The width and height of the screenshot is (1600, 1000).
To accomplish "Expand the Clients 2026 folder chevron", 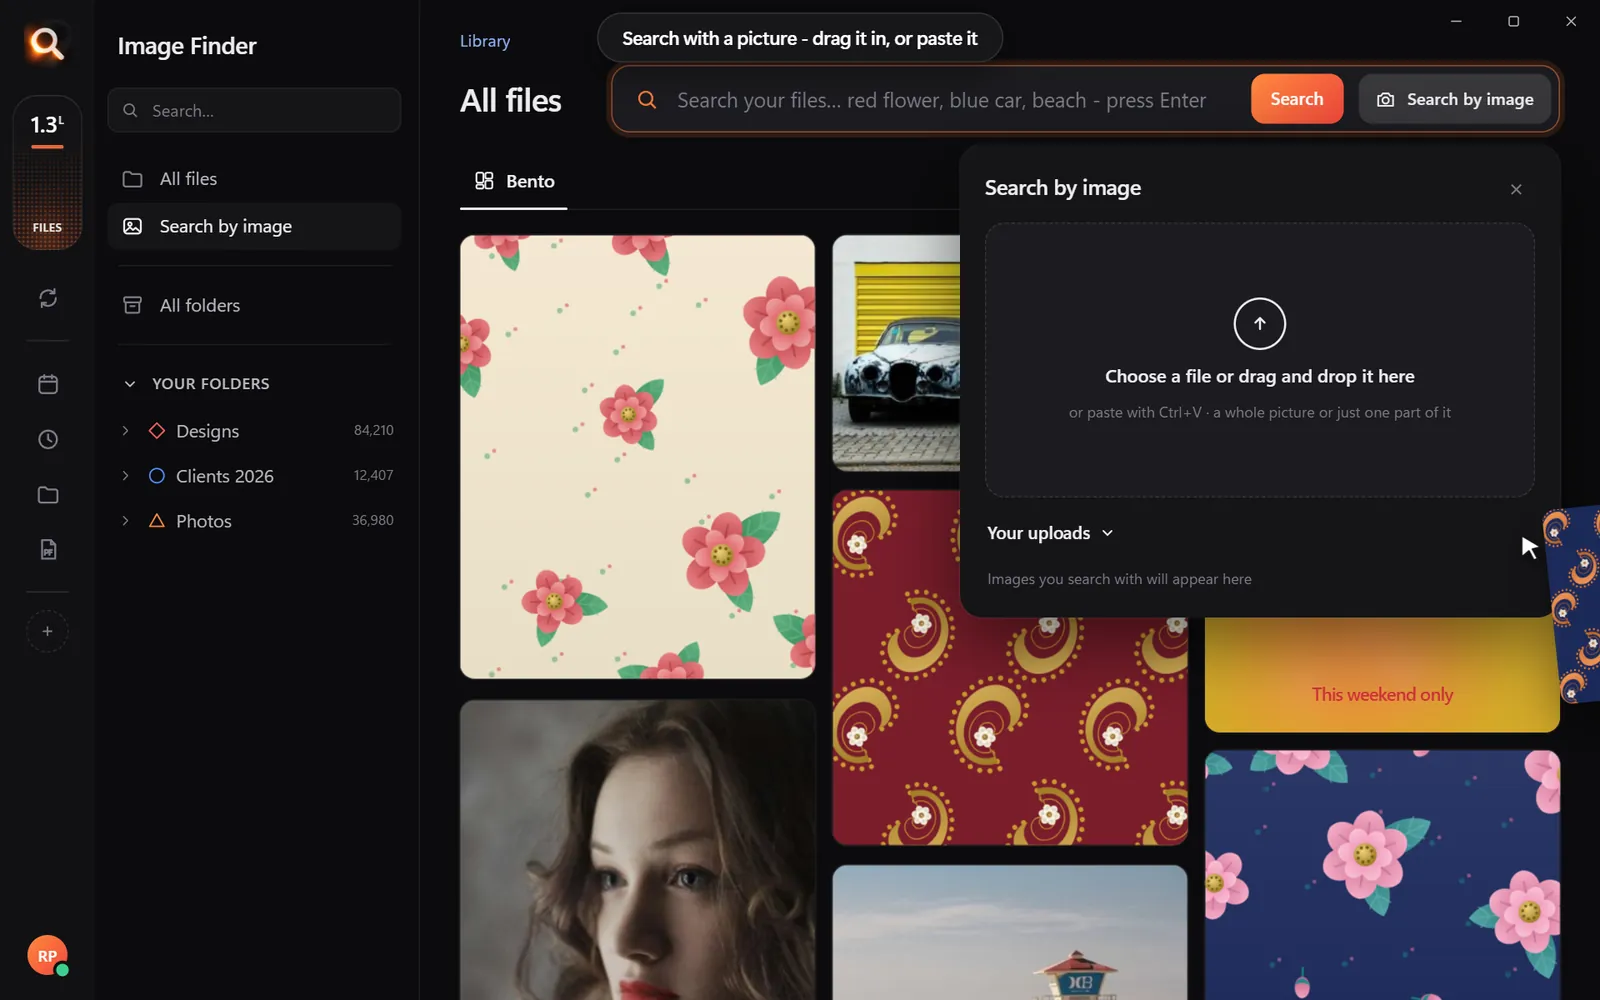I will pyautogui.click(x=125, y=476).
